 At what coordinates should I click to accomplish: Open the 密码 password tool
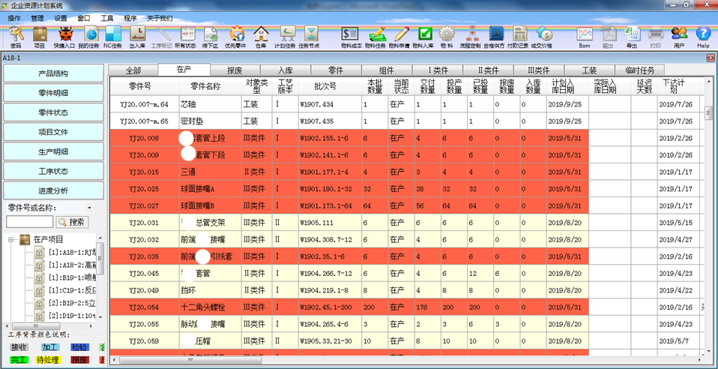click(x=16, y=37)
